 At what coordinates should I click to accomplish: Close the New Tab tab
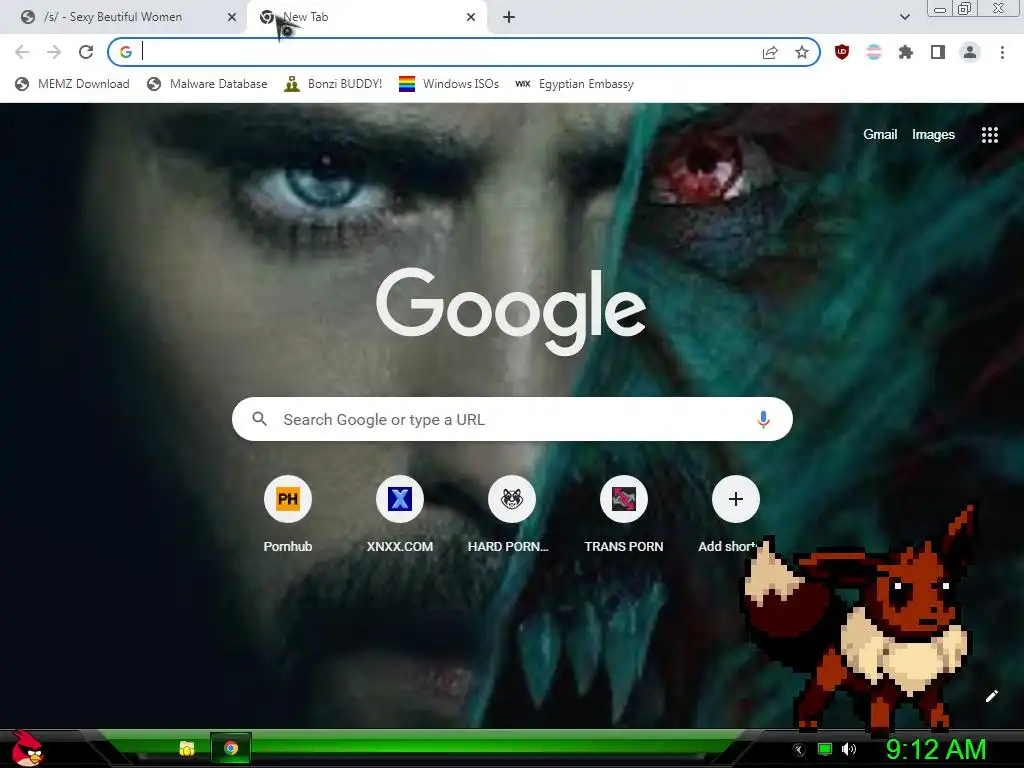click(x=471, y=17)
